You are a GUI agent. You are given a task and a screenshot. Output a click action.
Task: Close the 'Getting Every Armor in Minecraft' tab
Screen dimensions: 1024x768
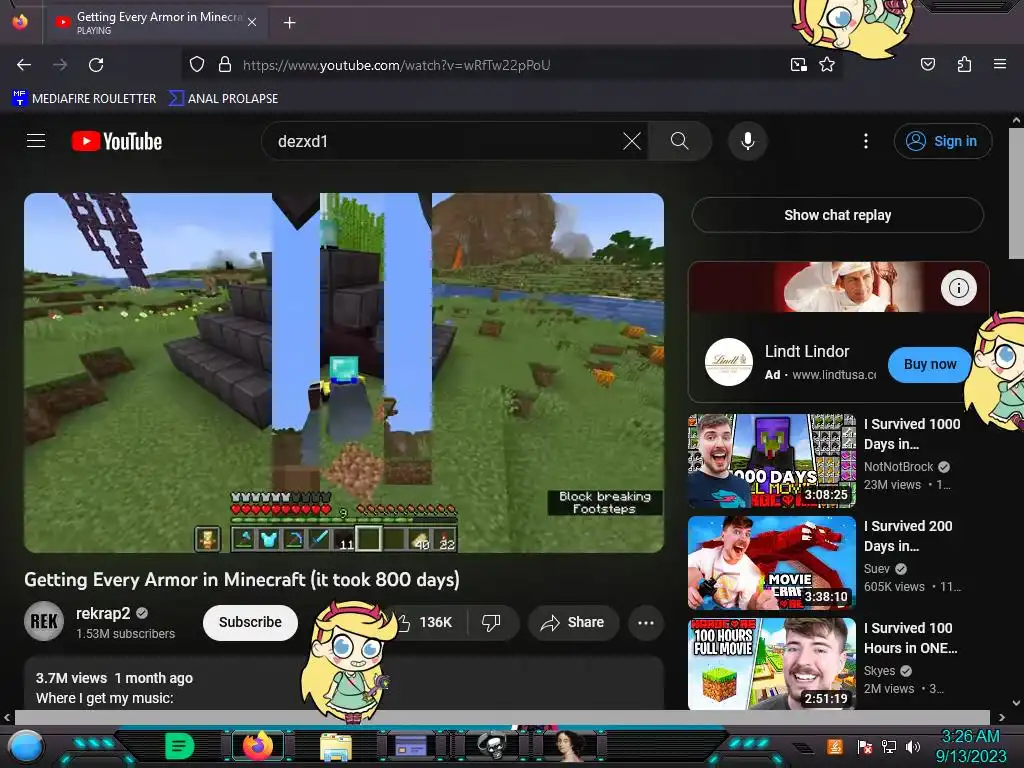pos(252,22)
